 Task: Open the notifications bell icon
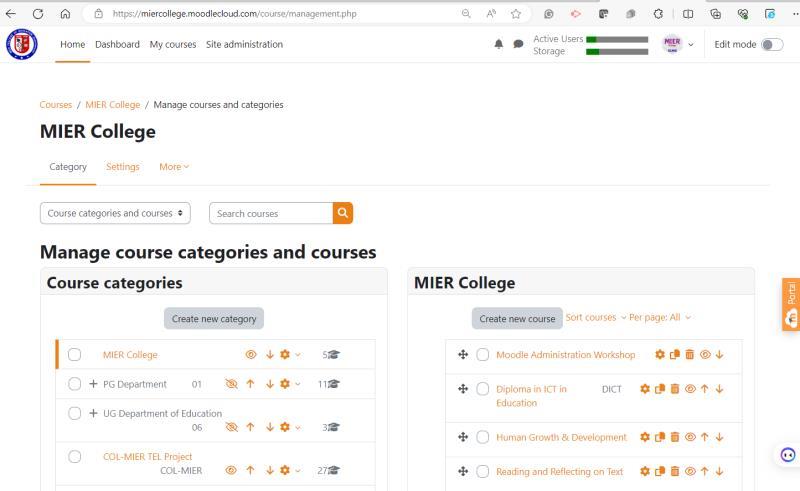point(498,44)
